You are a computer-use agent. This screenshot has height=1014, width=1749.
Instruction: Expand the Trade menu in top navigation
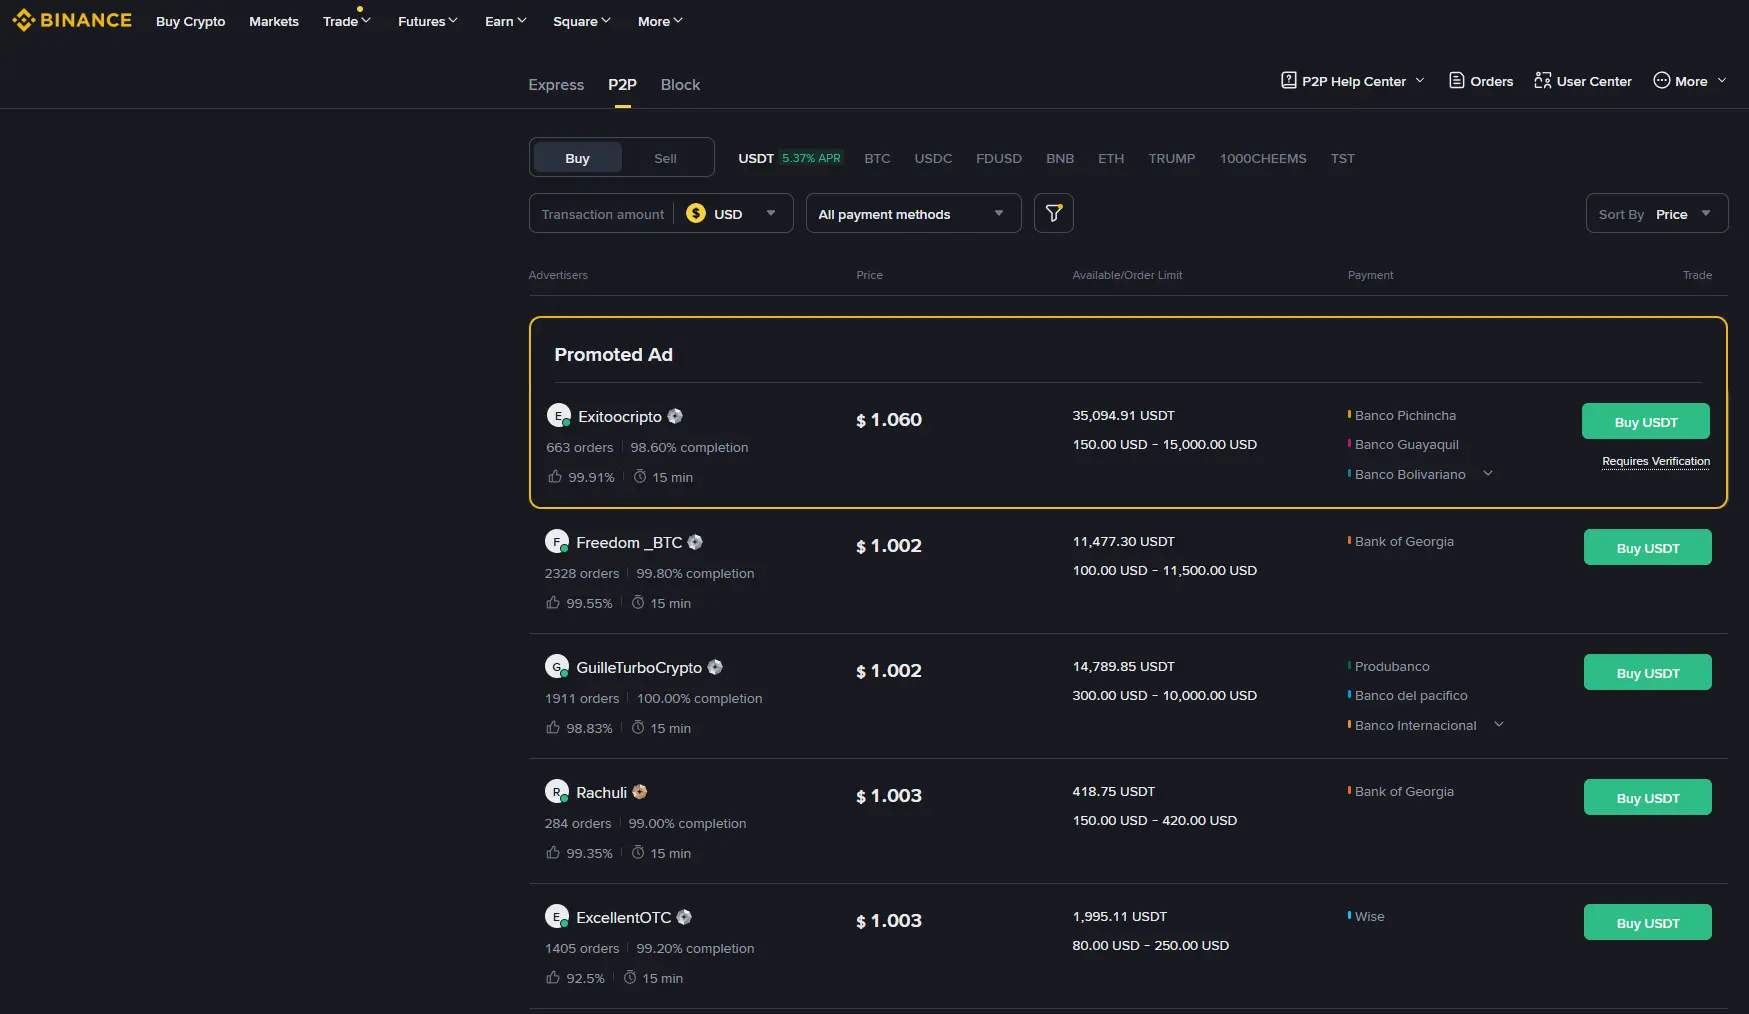[x=346, y=21]
